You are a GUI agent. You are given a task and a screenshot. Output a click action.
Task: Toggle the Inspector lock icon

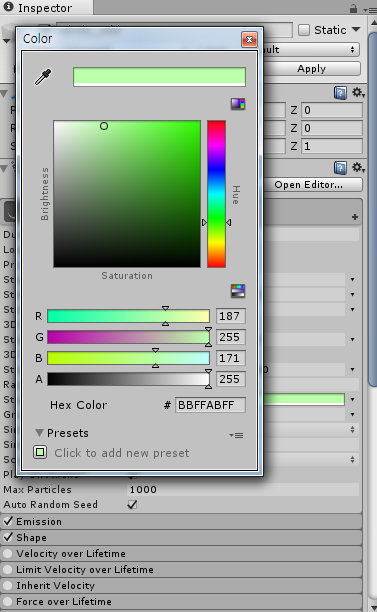353,8
